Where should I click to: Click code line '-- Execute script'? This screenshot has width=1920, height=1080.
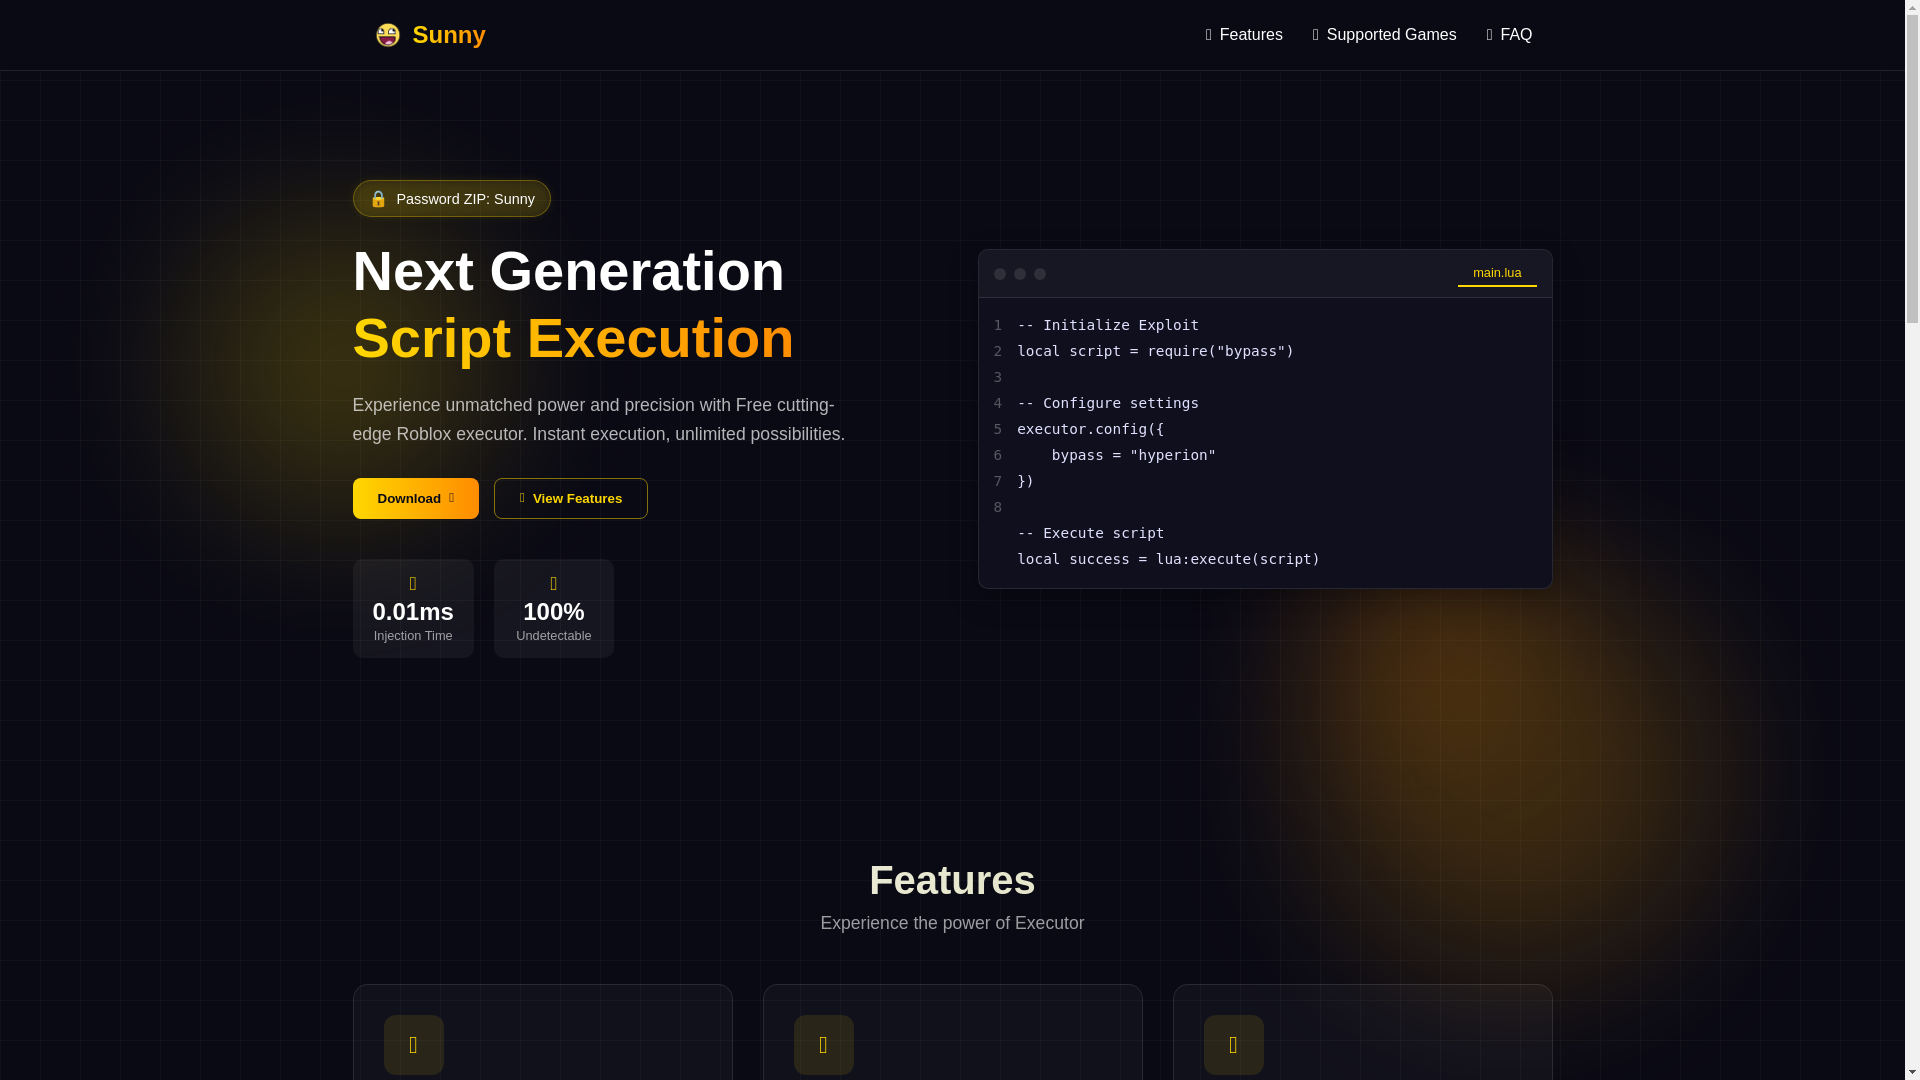(1090, 533)
